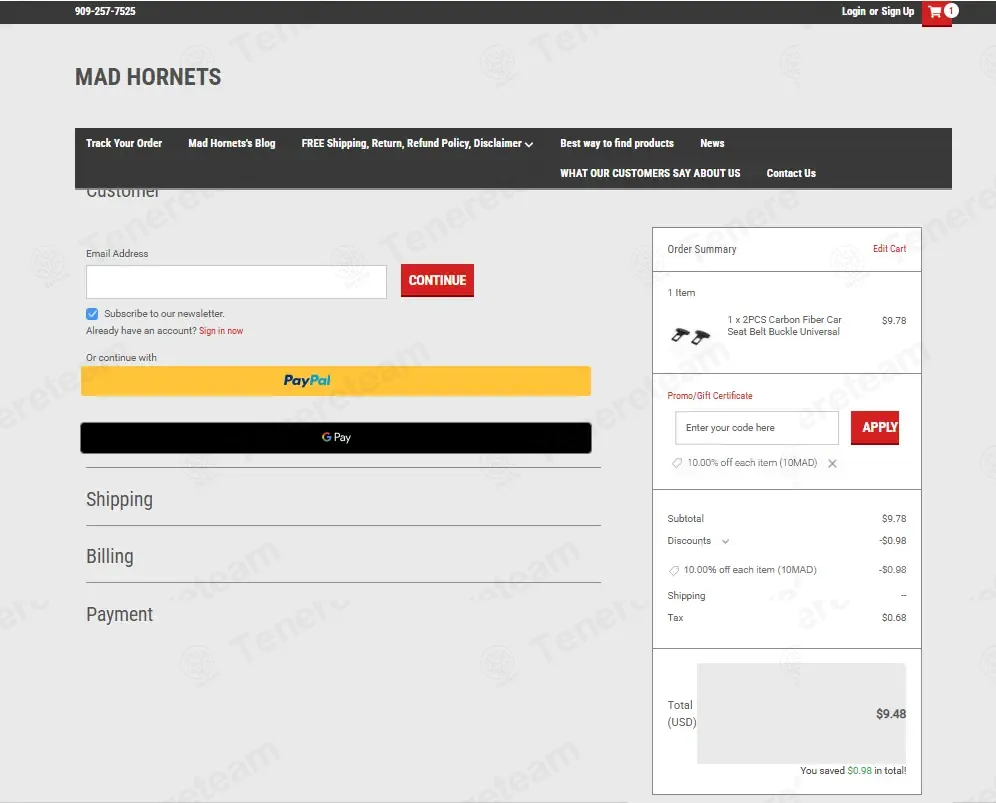Viewport: 996px width, 803px height.
Task: Open Track Your Order menu item
Action: click(124, 144)
